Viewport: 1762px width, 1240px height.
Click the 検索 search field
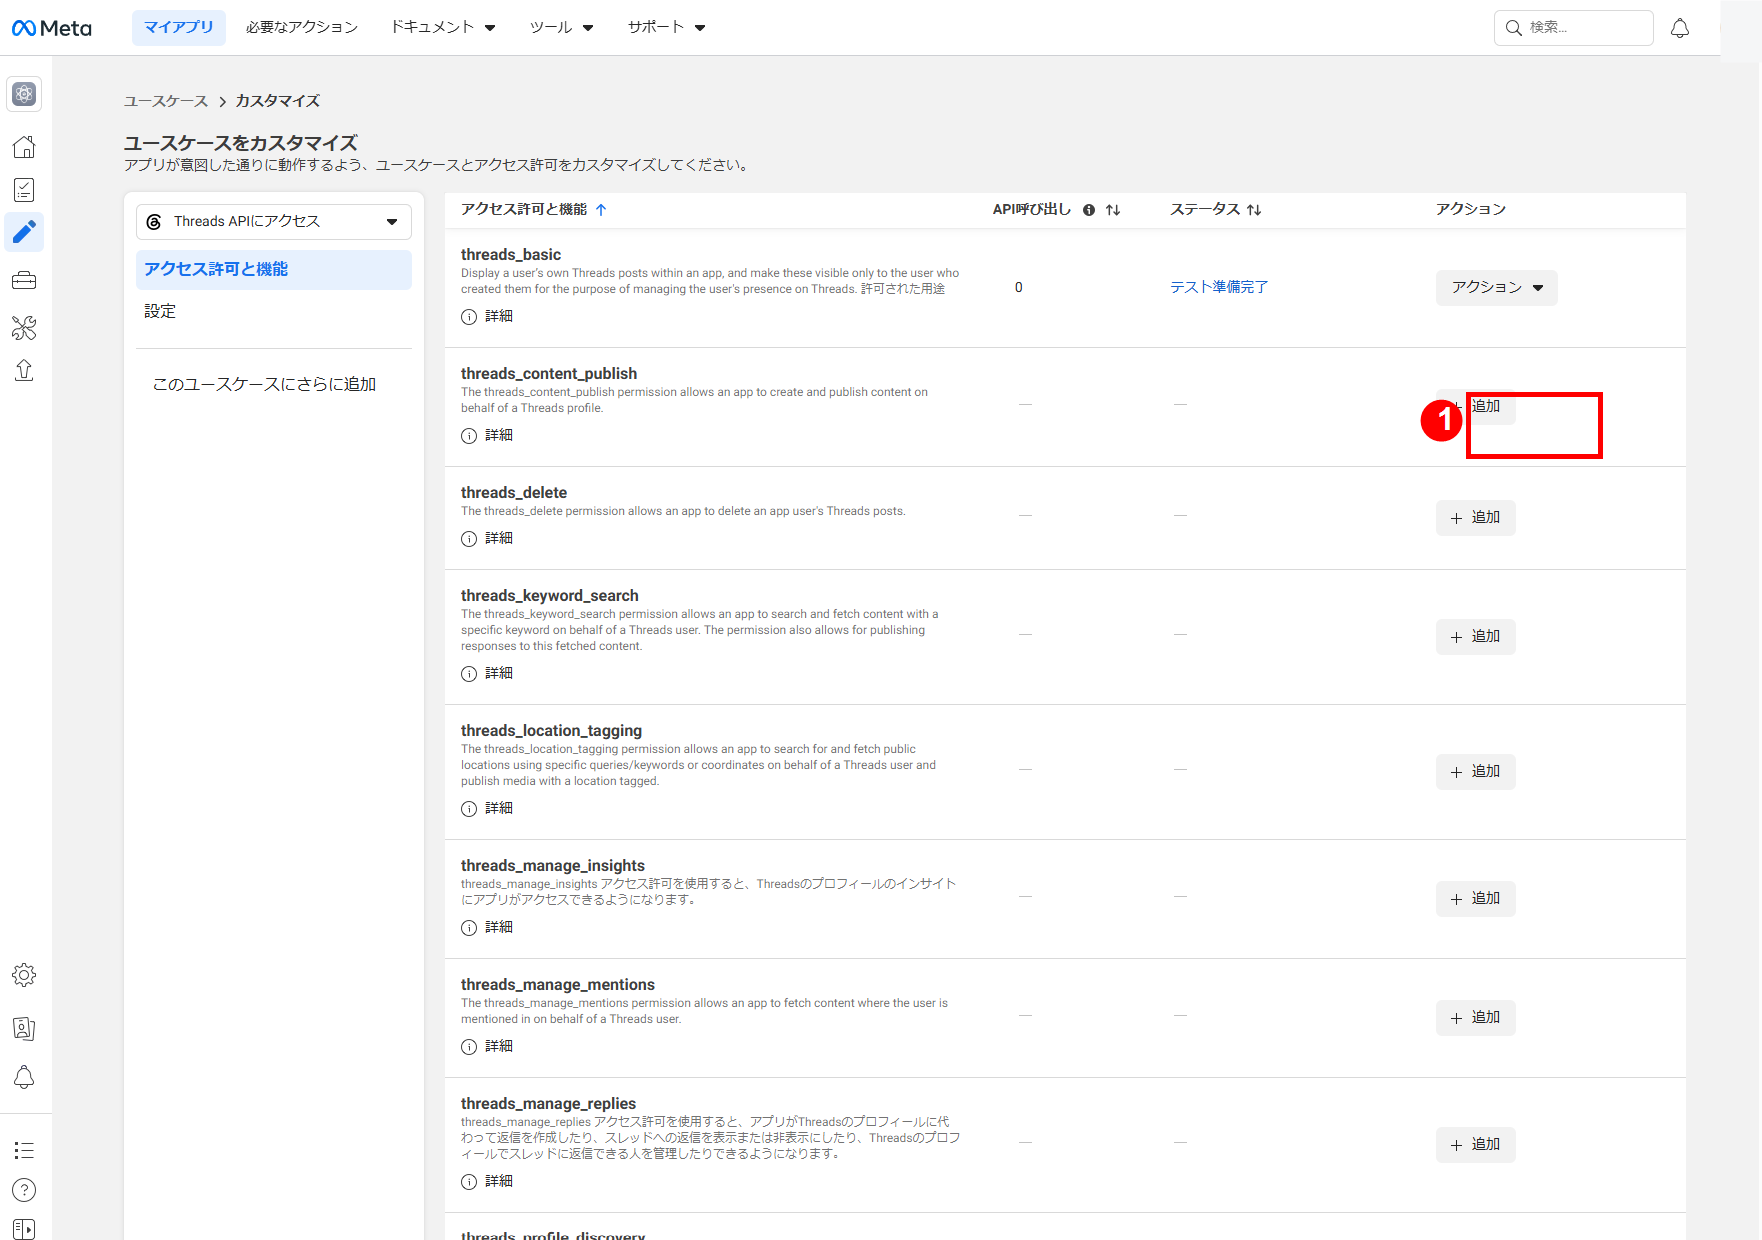pyautogui.click(x=1573, y=28)
